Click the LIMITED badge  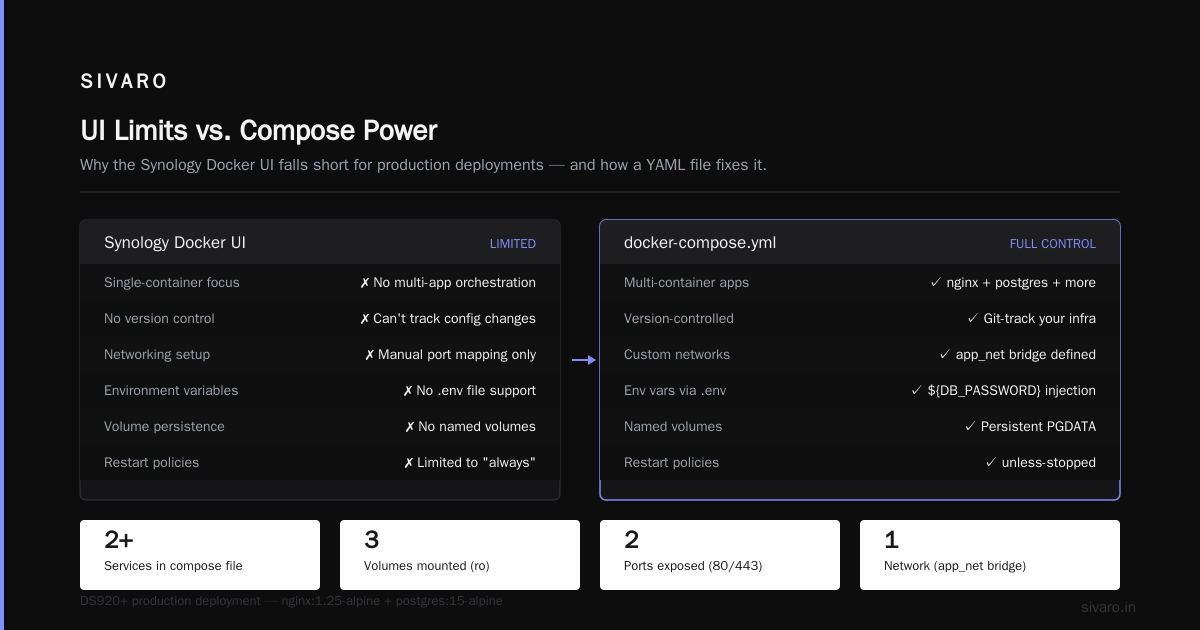click(x=512, y=244)
